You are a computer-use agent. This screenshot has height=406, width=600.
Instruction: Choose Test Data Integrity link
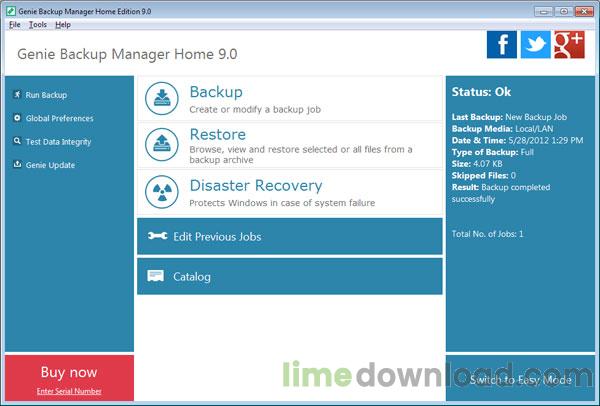[x=58, y=142]
